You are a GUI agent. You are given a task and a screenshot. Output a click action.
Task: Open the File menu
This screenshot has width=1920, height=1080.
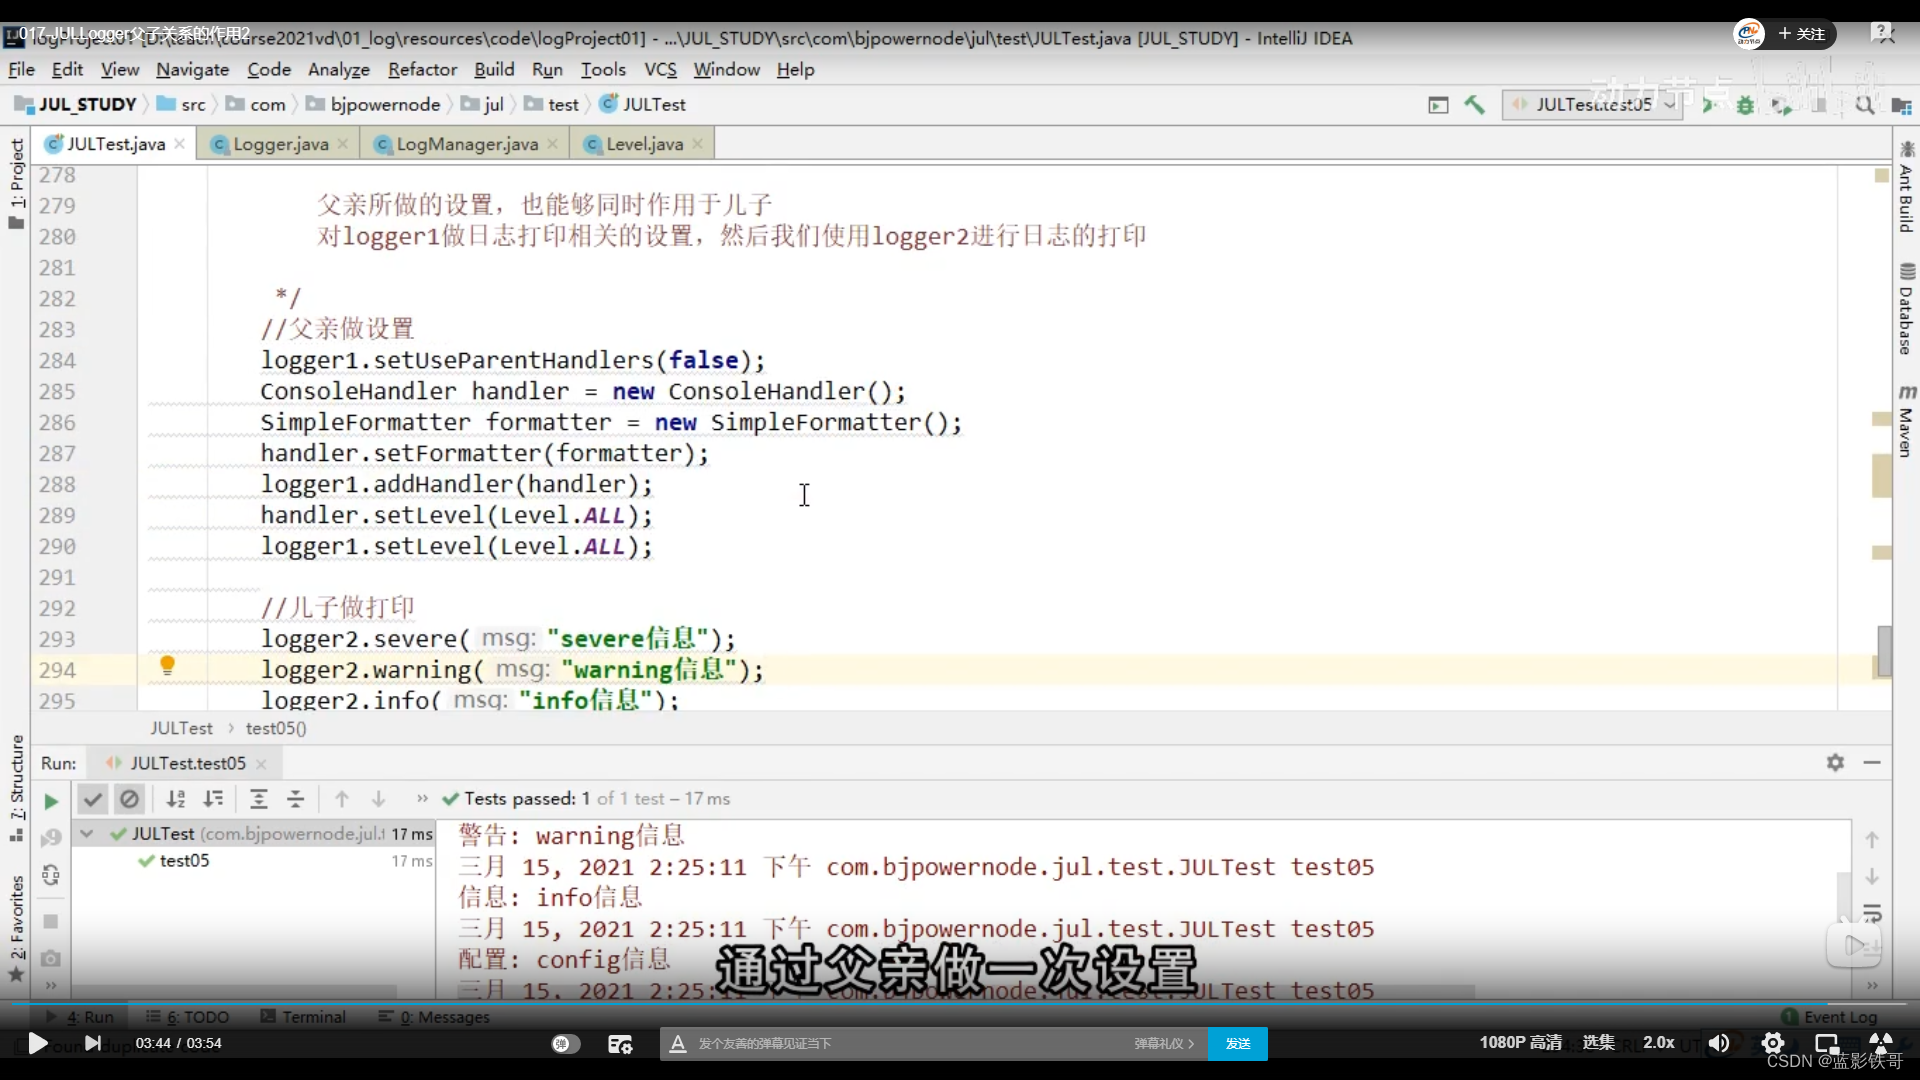point(21,69)
